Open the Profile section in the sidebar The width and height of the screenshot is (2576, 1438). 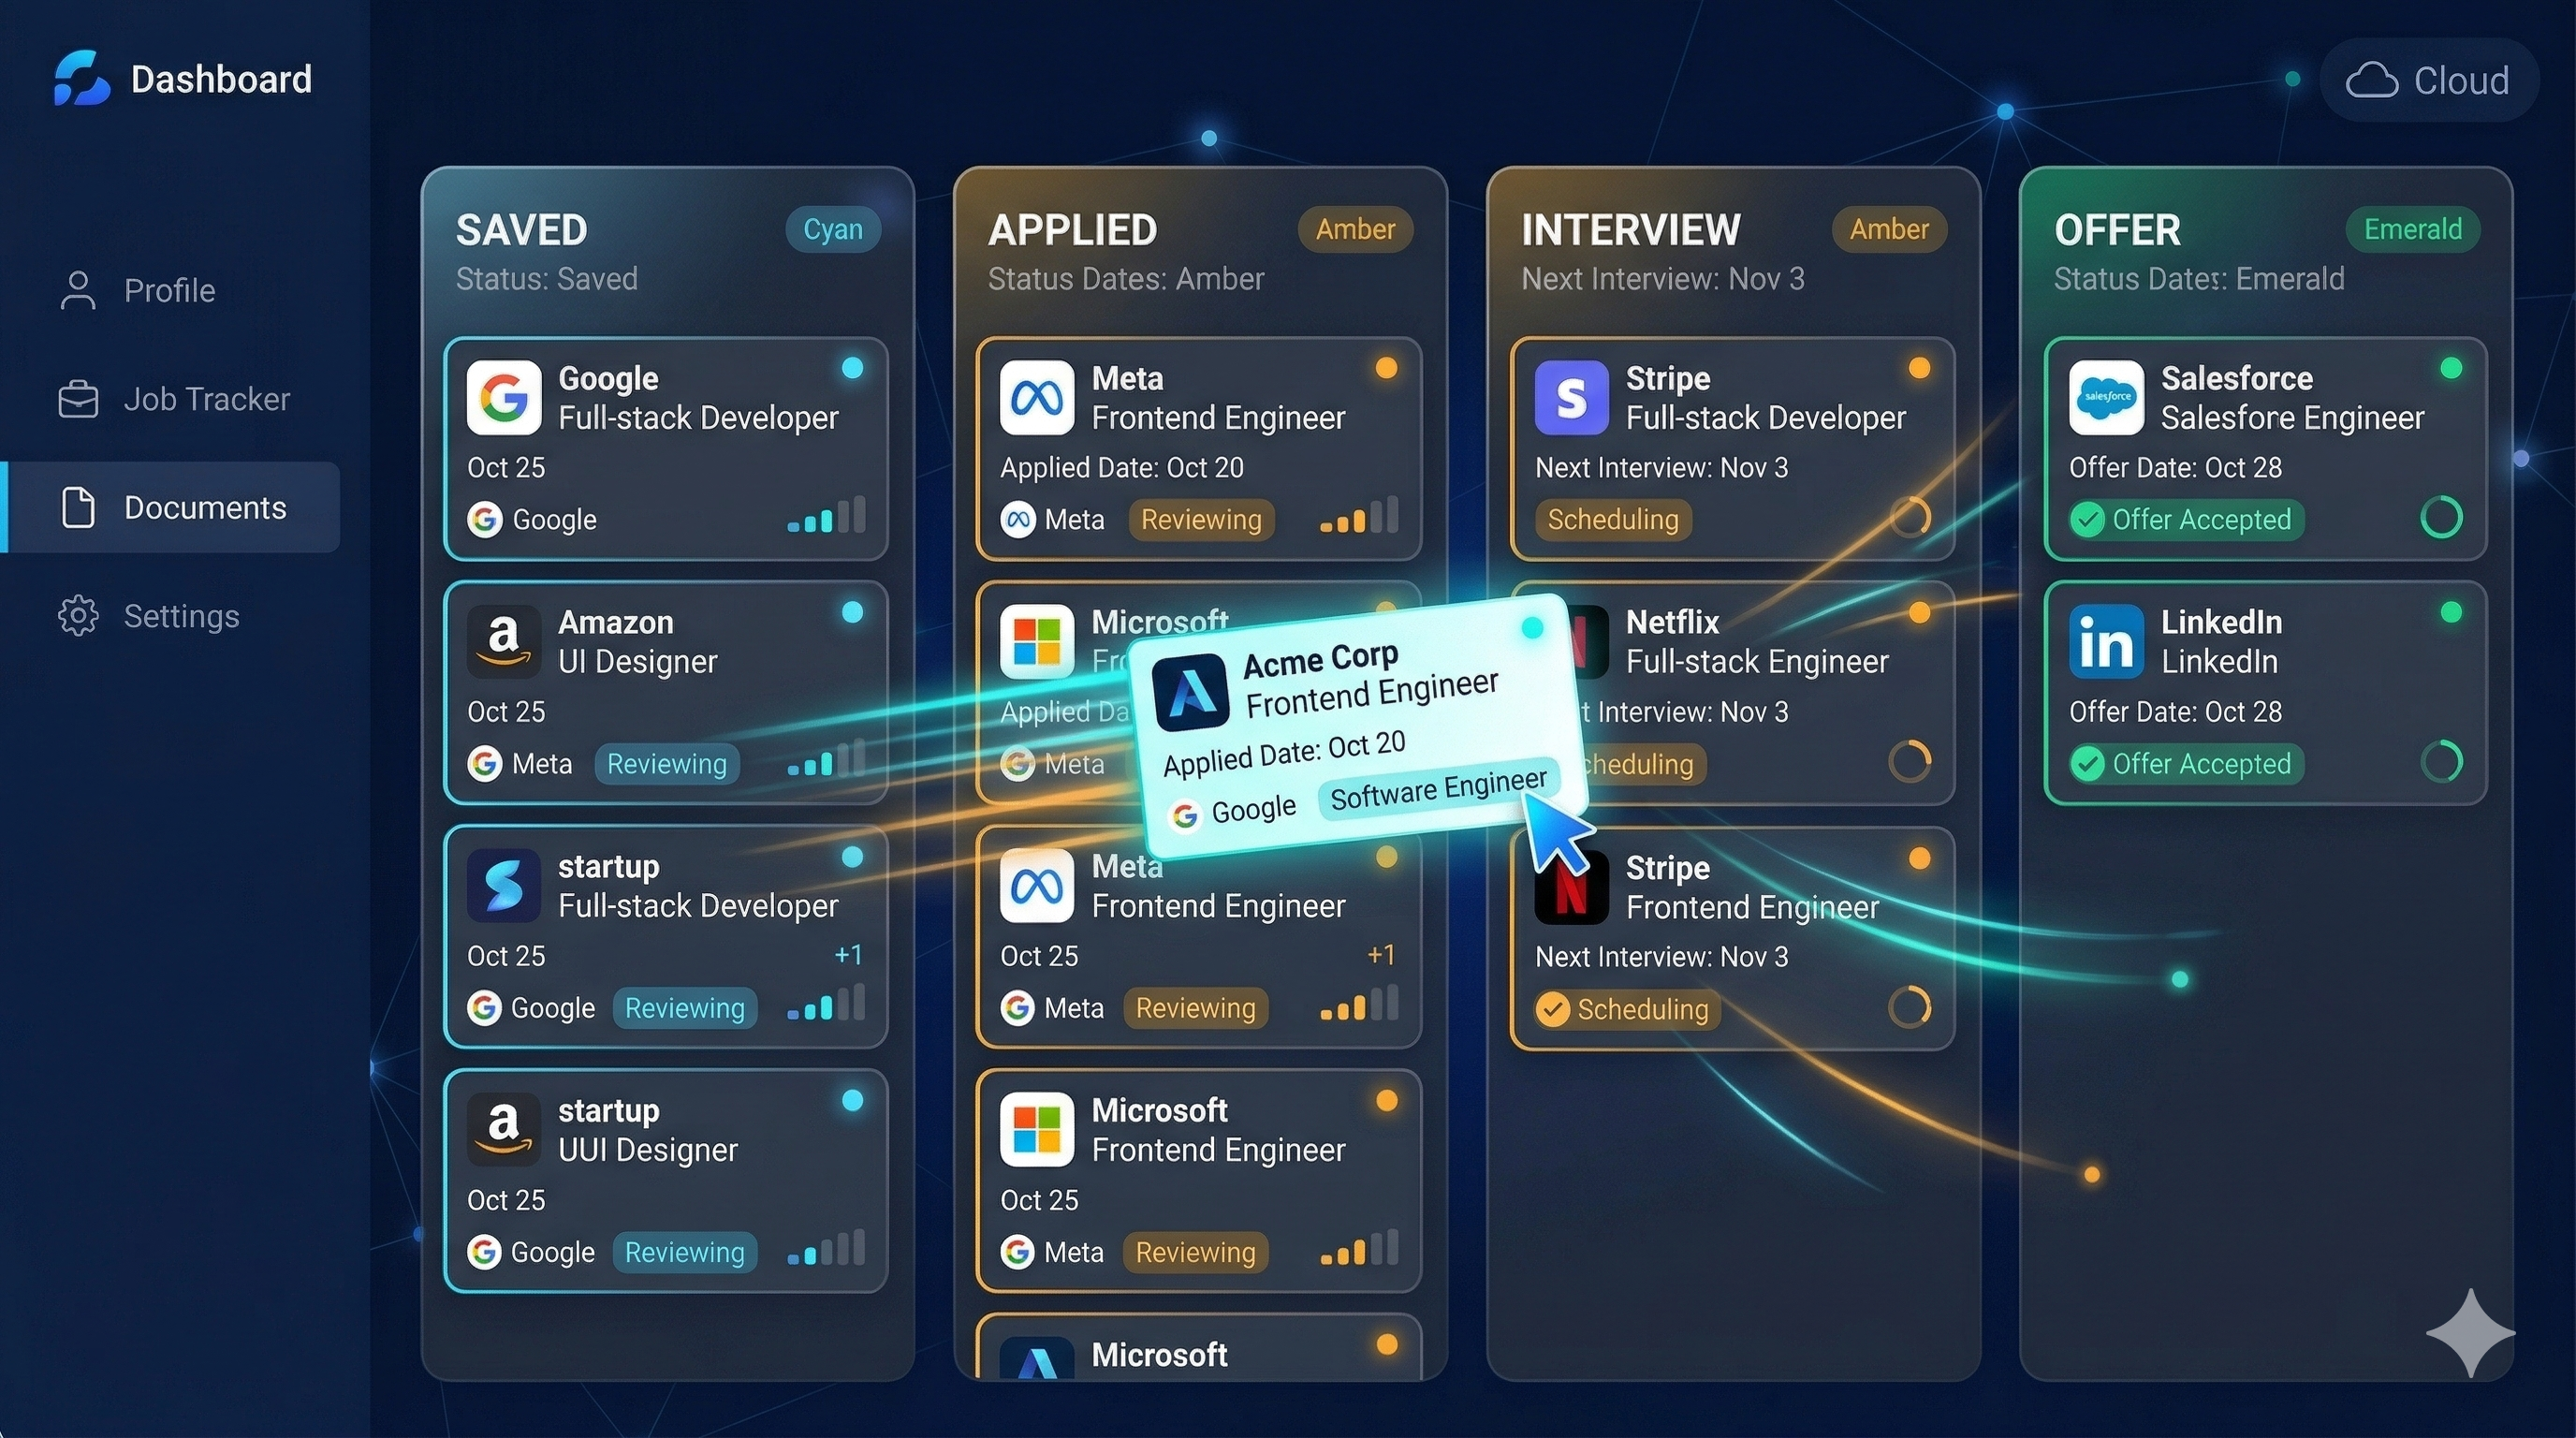tap(169, 290)
